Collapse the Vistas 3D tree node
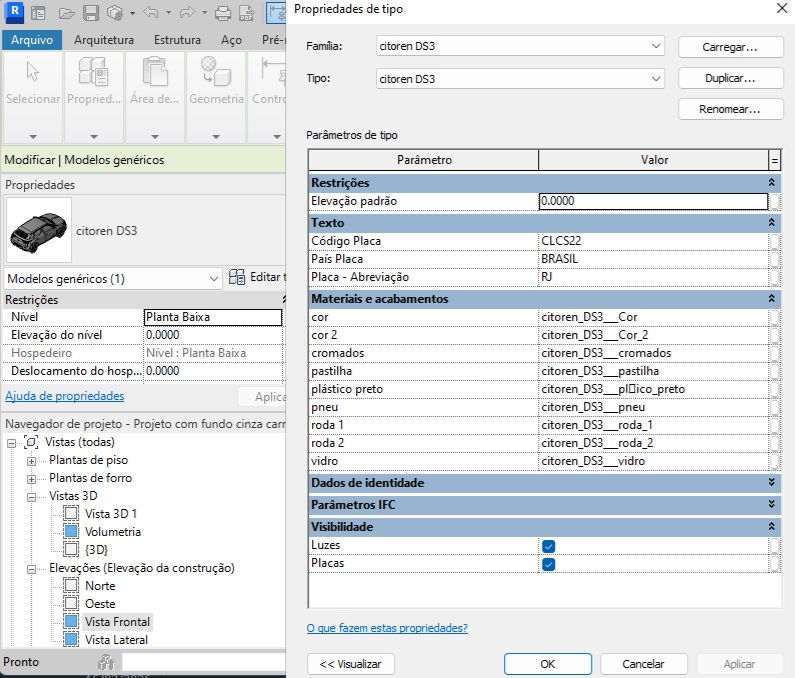795x678 pixels. coord(31,497)
